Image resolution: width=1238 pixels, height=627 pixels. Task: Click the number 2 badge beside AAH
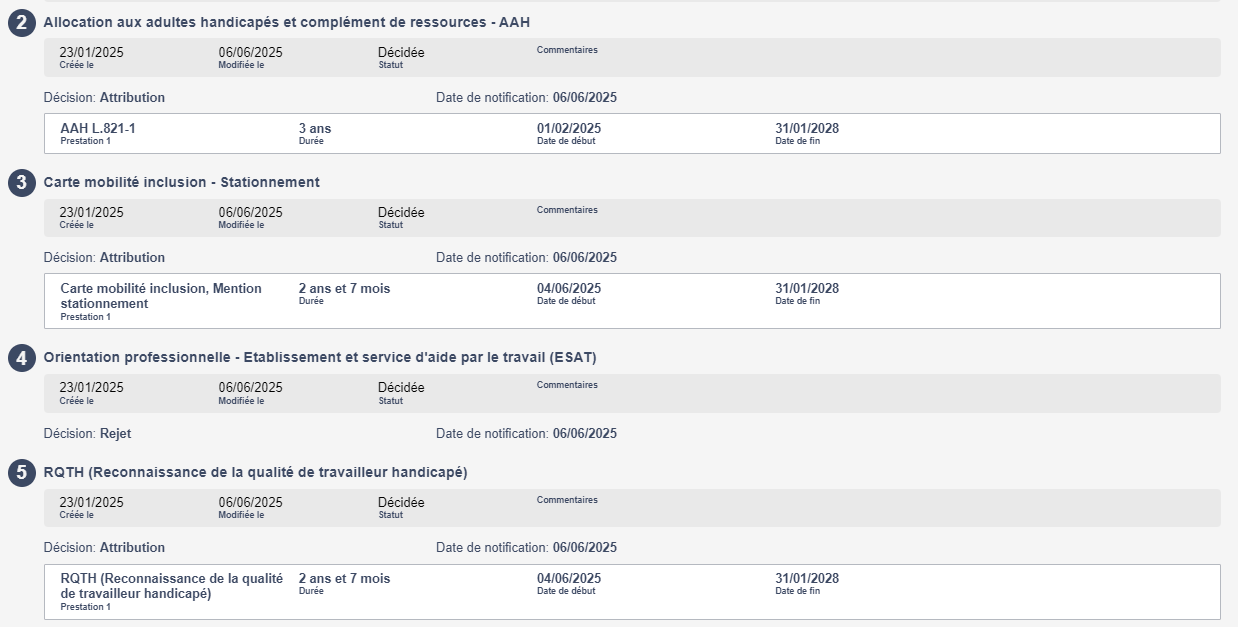(22, 23)
